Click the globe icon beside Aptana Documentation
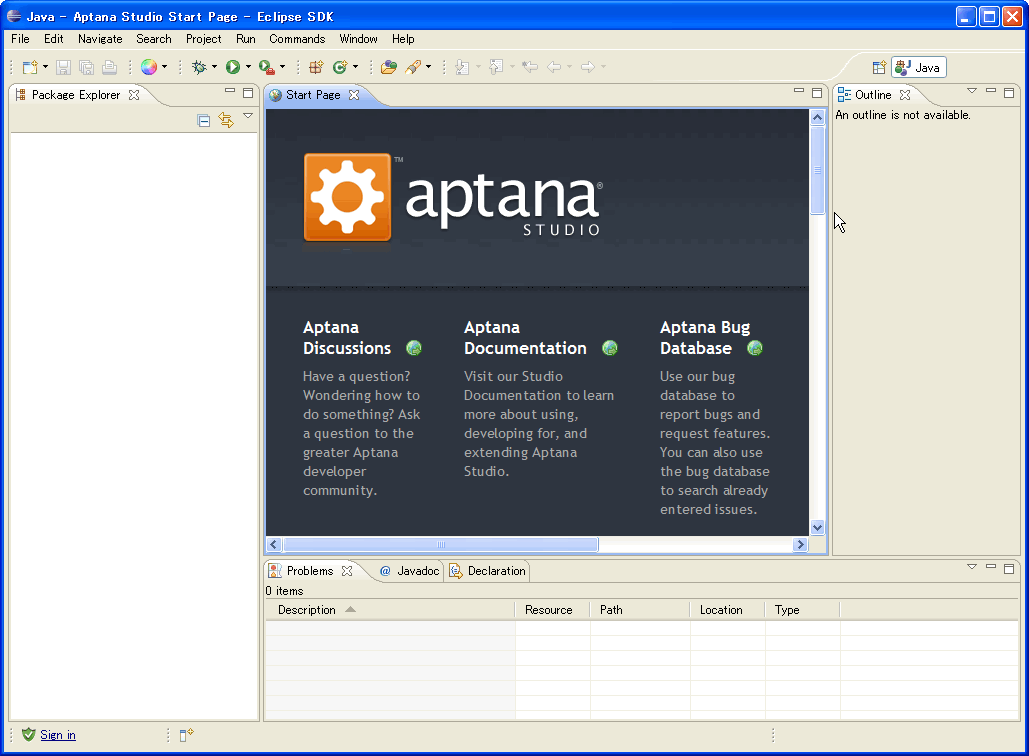 pos(610,348)
